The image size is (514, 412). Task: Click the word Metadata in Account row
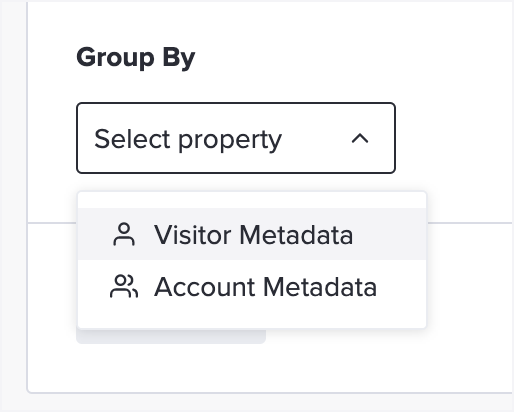click(320, 287)
